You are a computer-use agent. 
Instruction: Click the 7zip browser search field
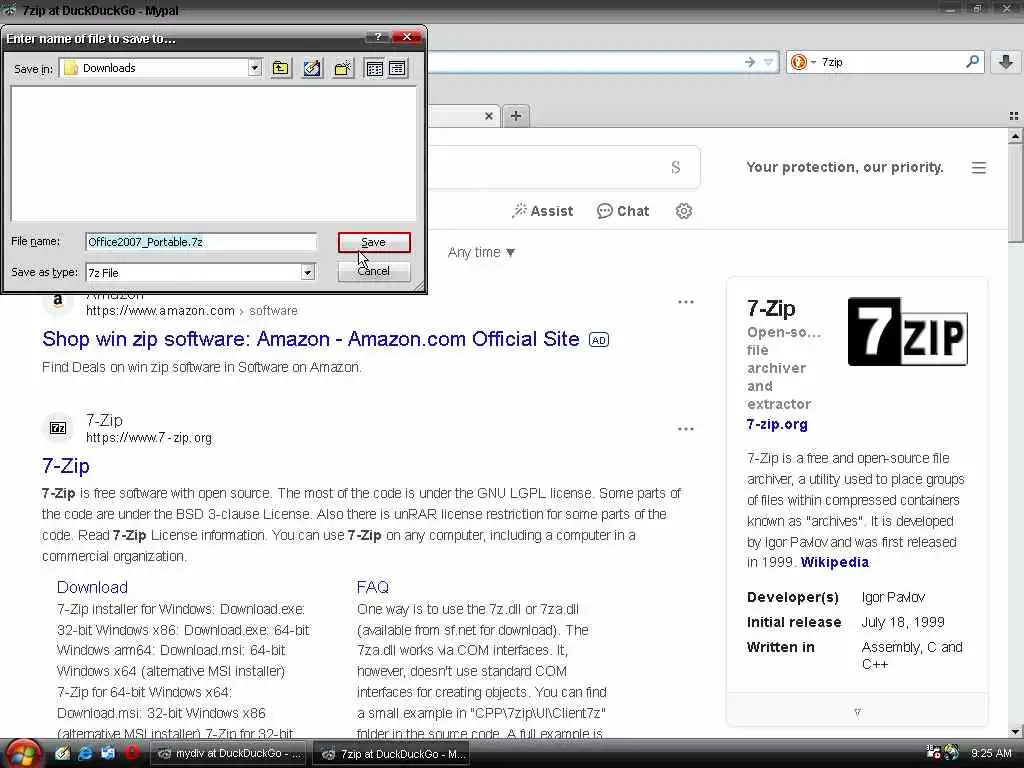point(891,62)
